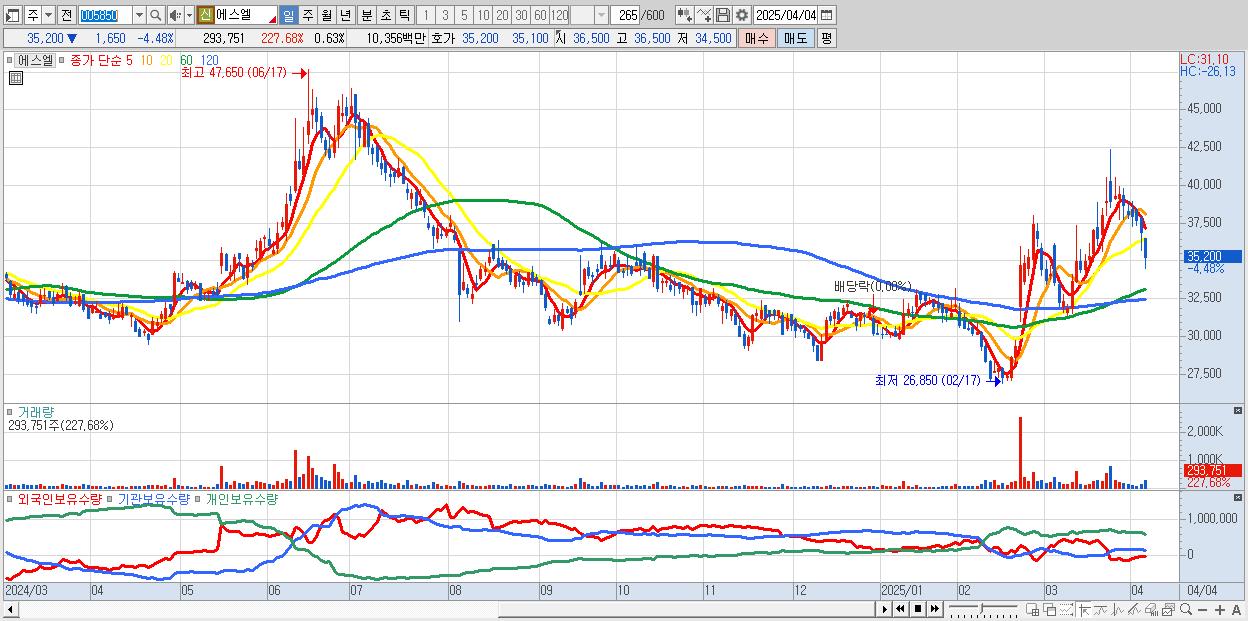Select the 초 second period button

(385, 15)
